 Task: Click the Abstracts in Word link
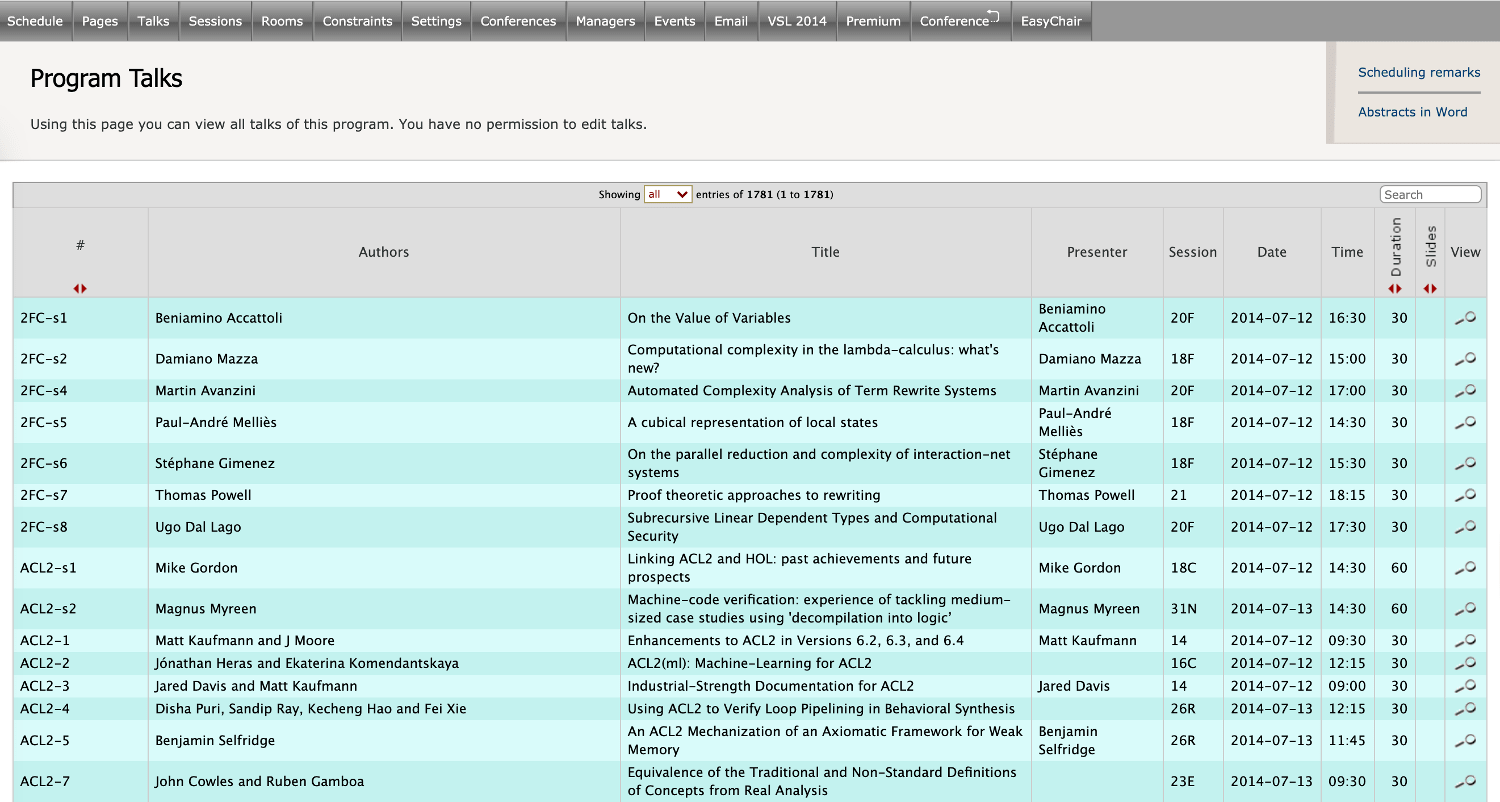[1412, 112]
